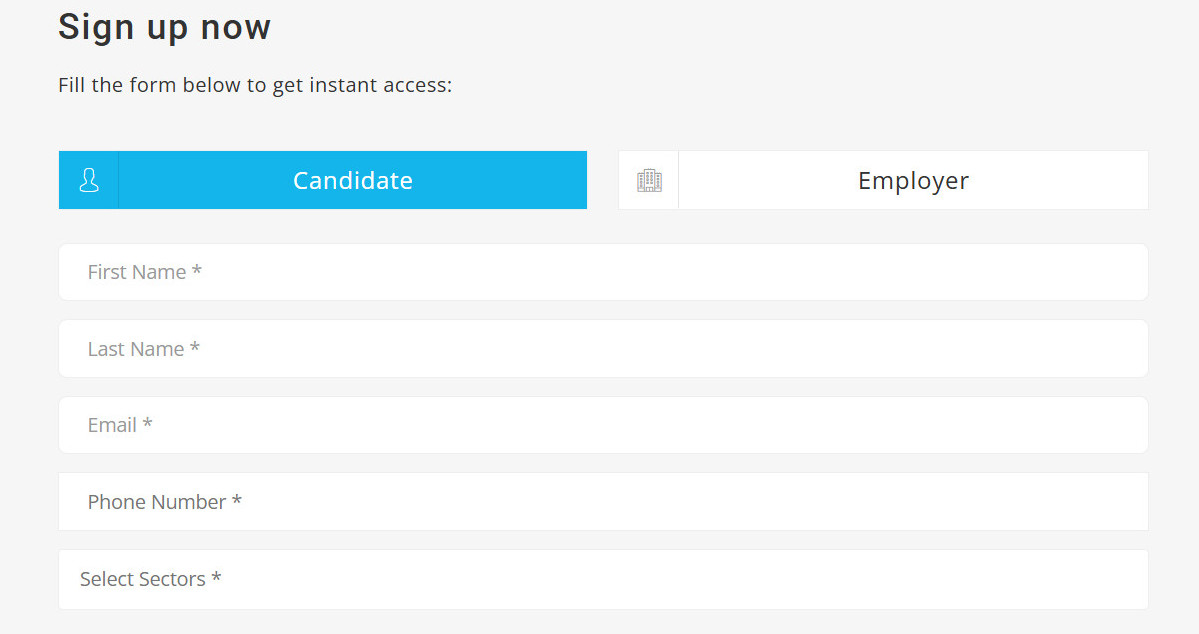
Task: Switch to the Employer sign-up tab
Action: [x=883, y=180]
